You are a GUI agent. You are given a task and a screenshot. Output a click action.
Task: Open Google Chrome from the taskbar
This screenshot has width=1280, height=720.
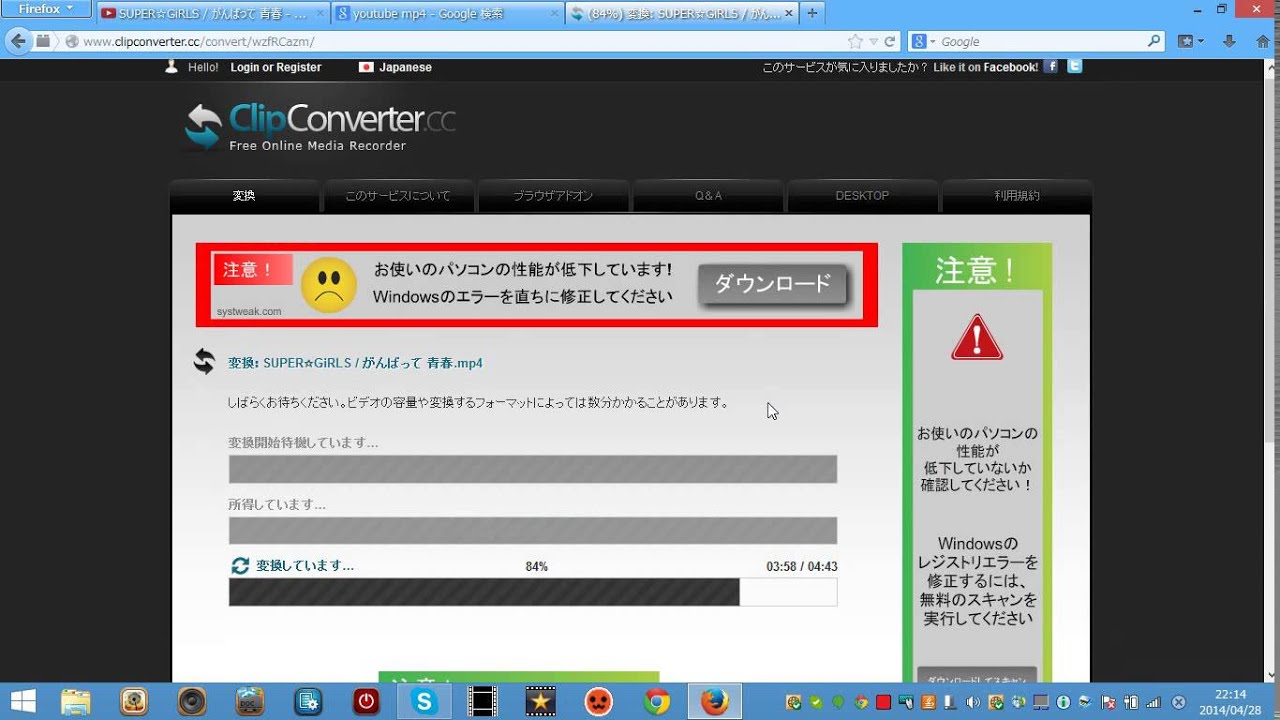(657, 701)
